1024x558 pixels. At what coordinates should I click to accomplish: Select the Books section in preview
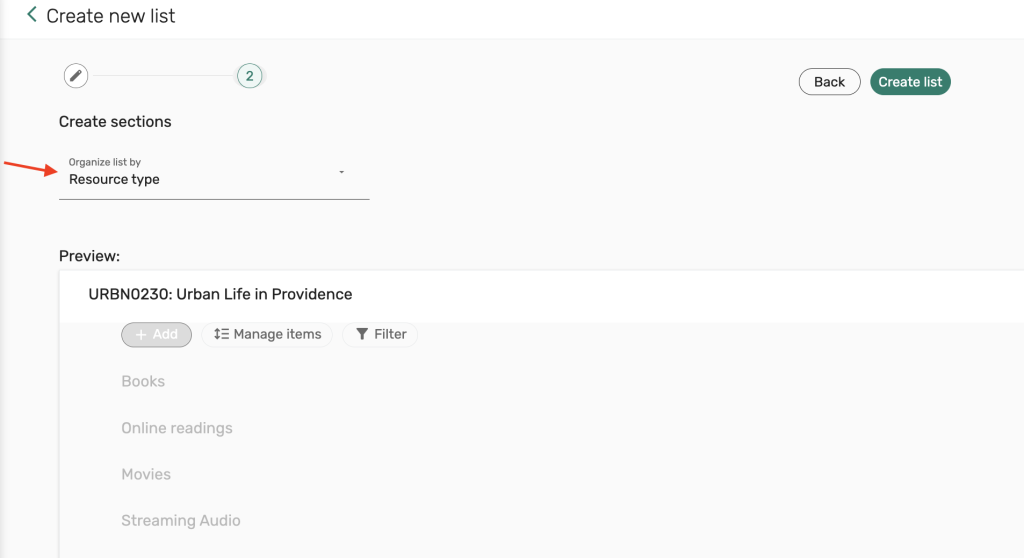(x=143, y=381)
